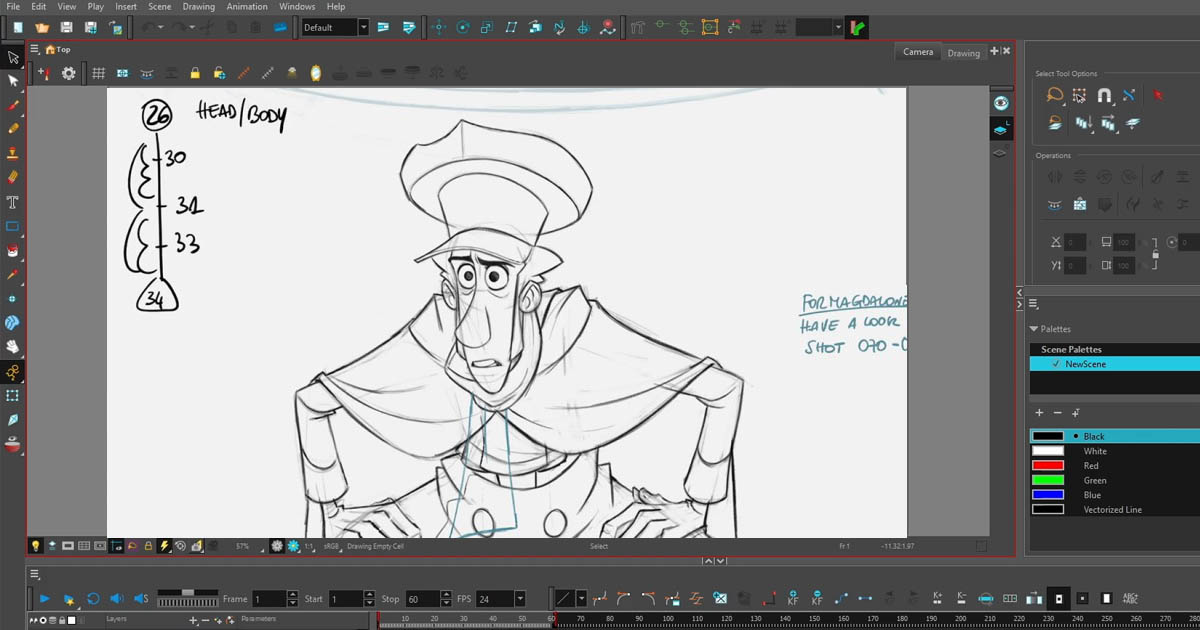Select the Paint bucket tool
The height and width of the screenshot is (630, 1200).
click(x=13, y=250)
